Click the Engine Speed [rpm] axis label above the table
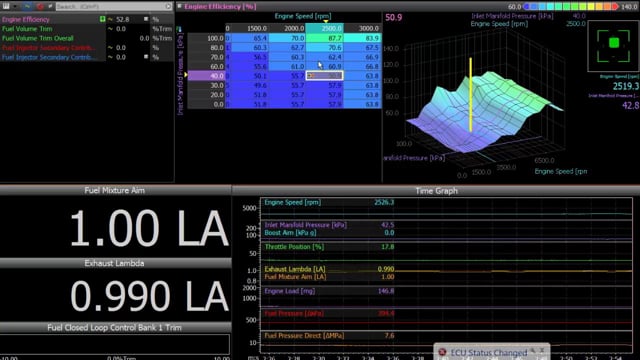640x360 pixels. point(302,16)
